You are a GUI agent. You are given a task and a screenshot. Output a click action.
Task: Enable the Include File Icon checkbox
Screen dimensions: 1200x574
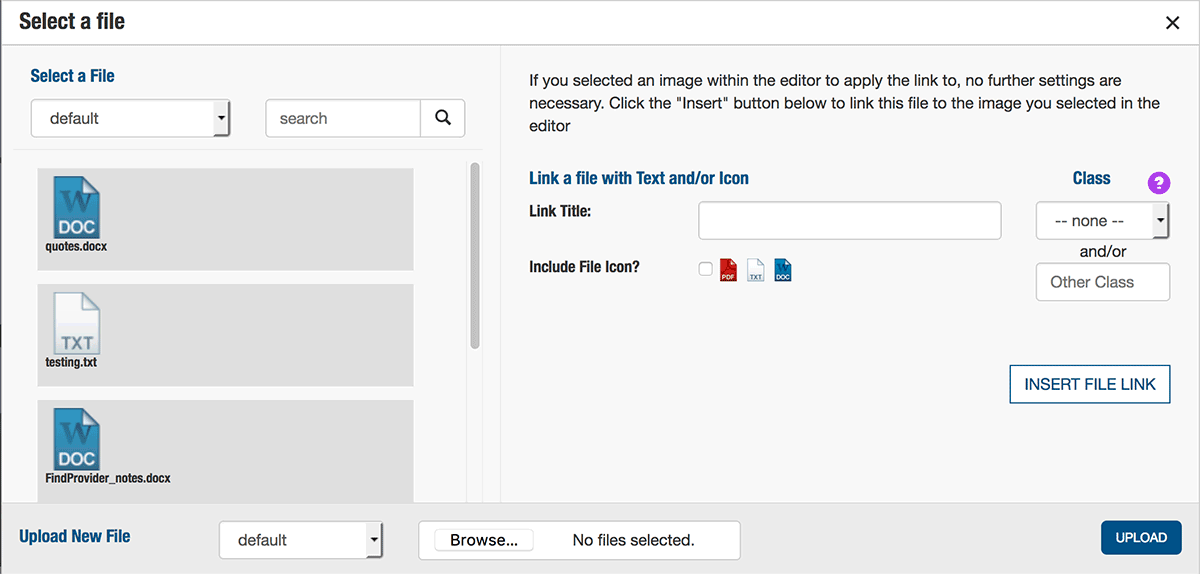pyautogui.click(x=706, y=269)
